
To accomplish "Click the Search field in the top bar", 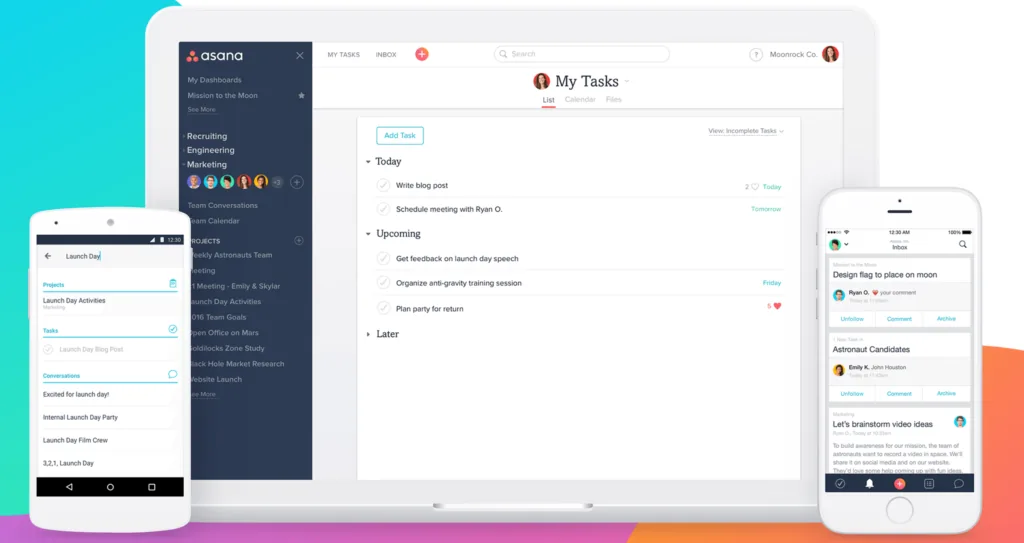I will pos(581,54).
